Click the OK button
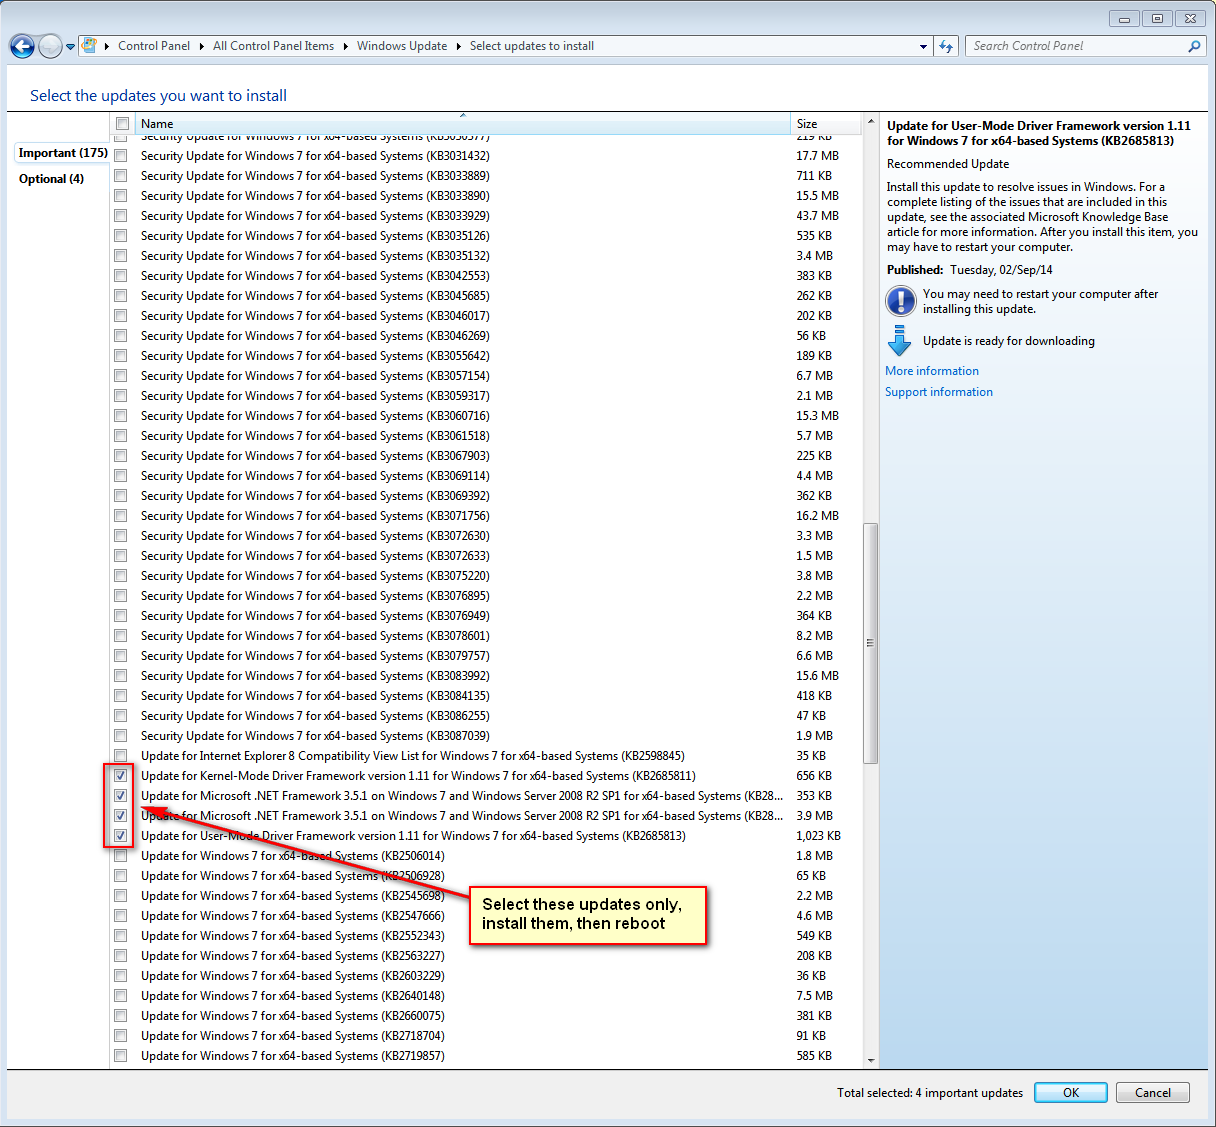 (1071, 1093)
